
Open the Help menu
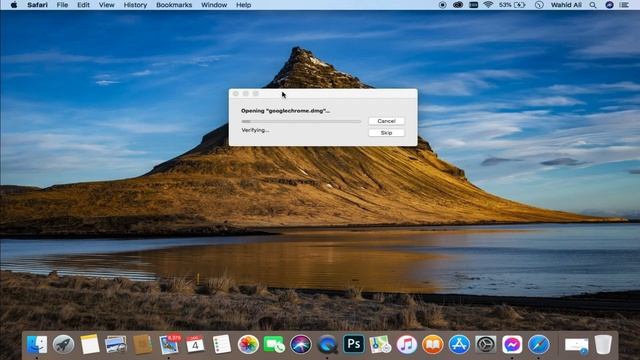243,5
